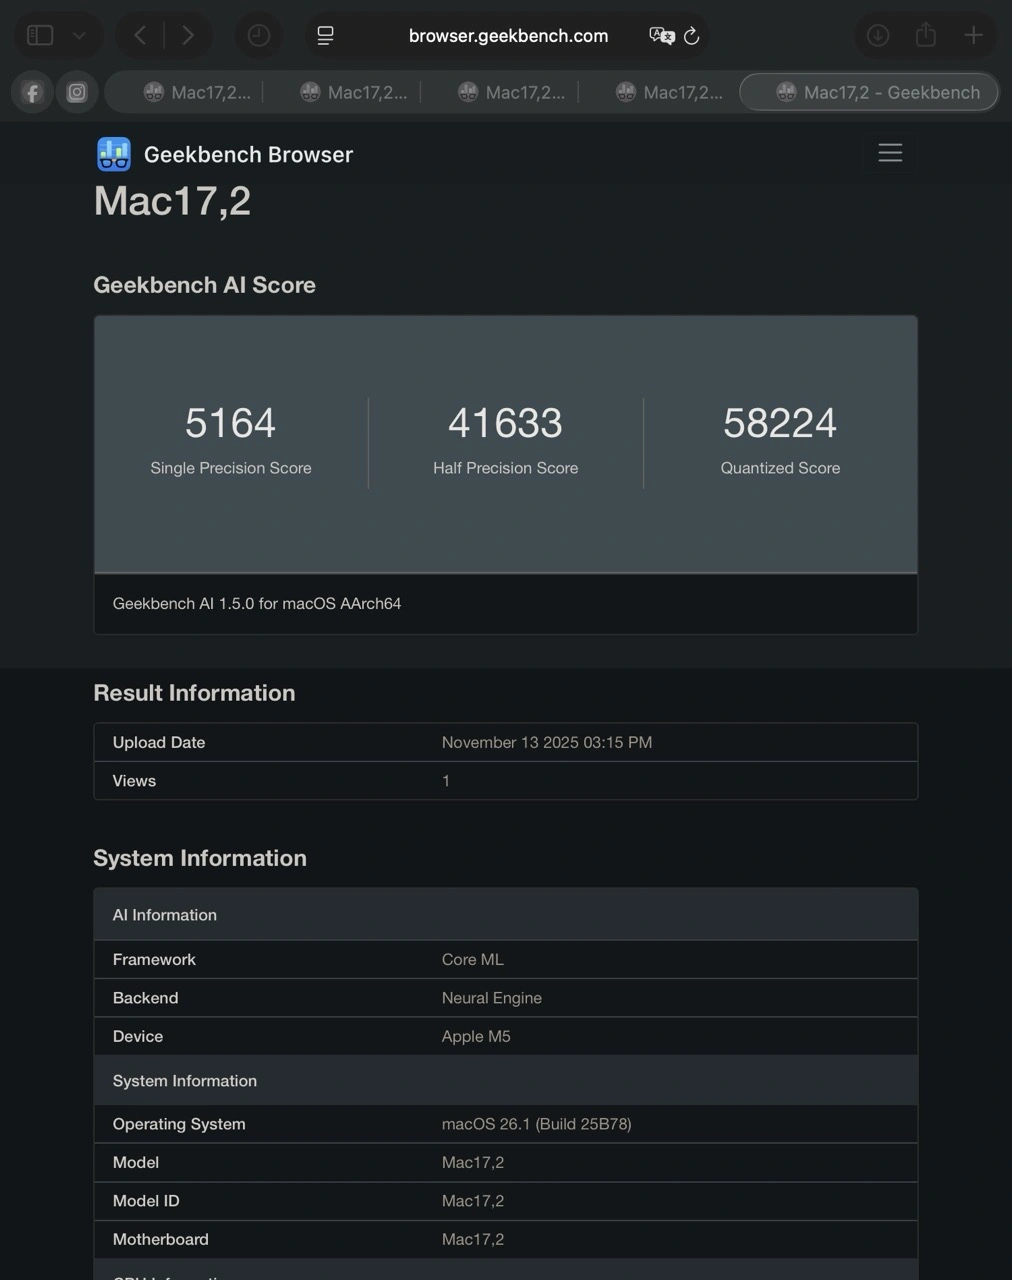Click the Geekbench Browser logo icon
The image size is (1012, 1280).
pyautogui.click(x=114, y=154)
